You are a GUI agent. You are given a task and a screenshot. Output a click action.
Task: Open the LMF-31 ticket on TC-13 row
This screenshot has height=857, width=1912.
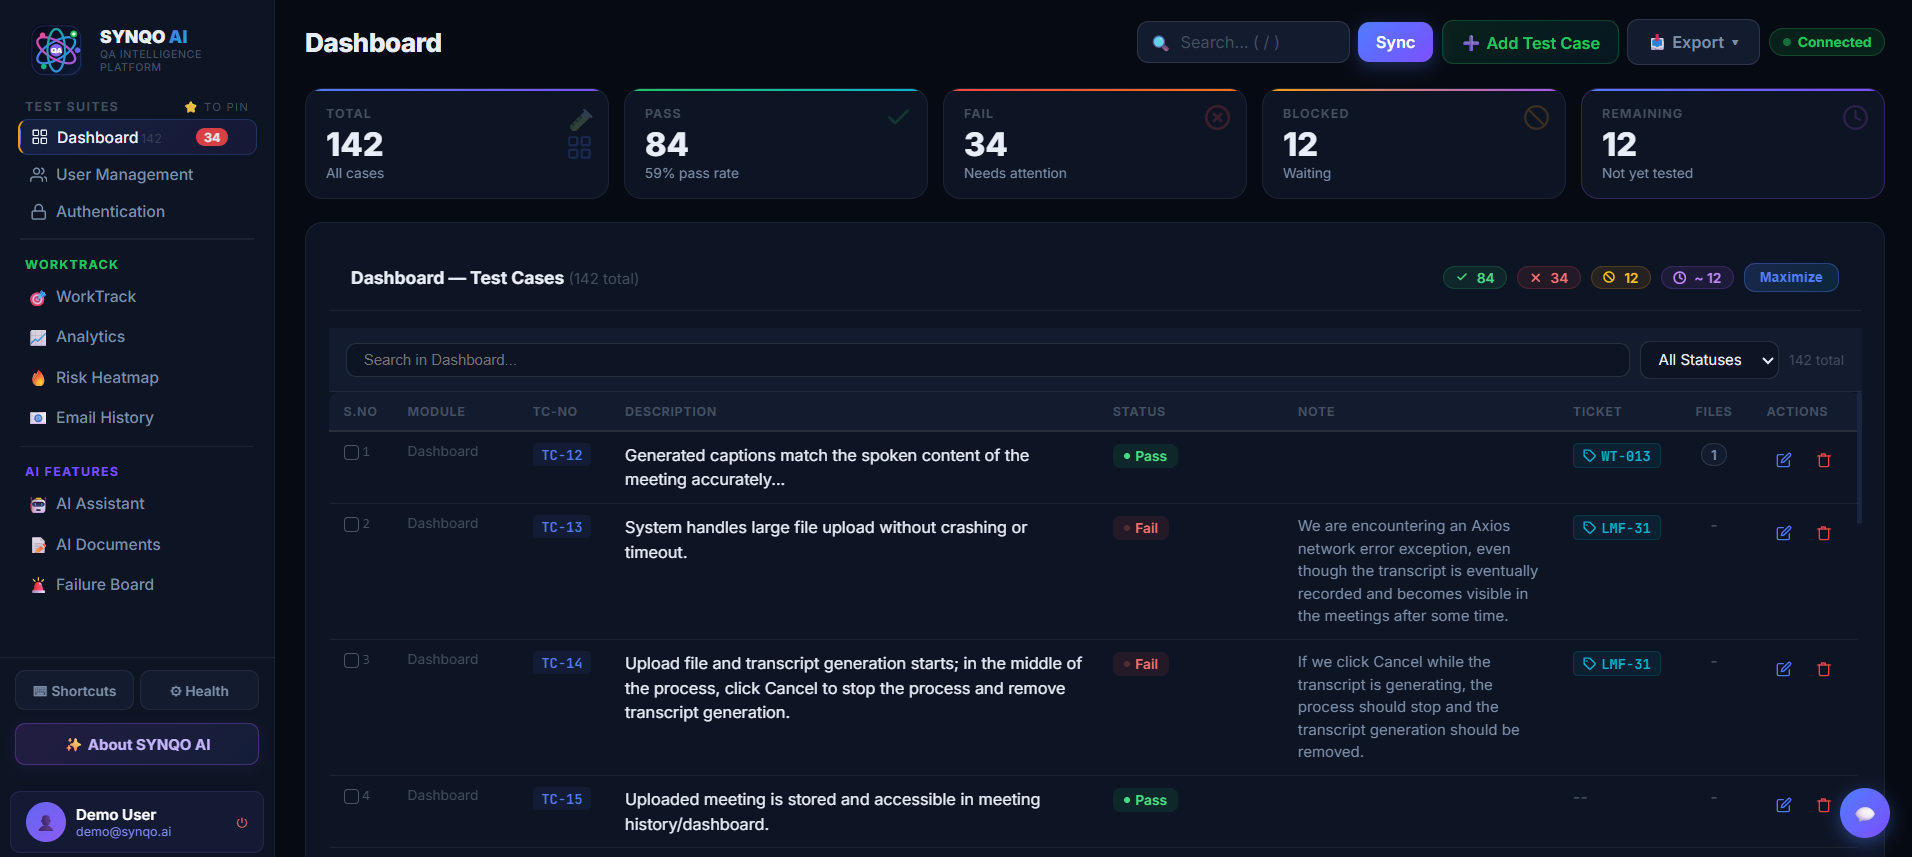pyautogui.click(x=1616, y=528)
